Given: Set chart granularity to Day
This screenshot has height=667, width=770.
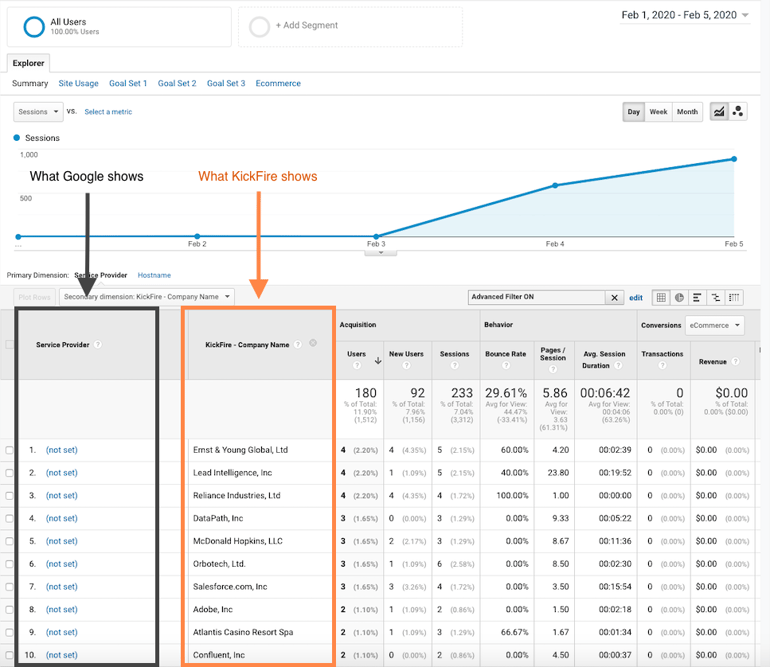Looking at the screenshot, I should click(x=633, y=112).
